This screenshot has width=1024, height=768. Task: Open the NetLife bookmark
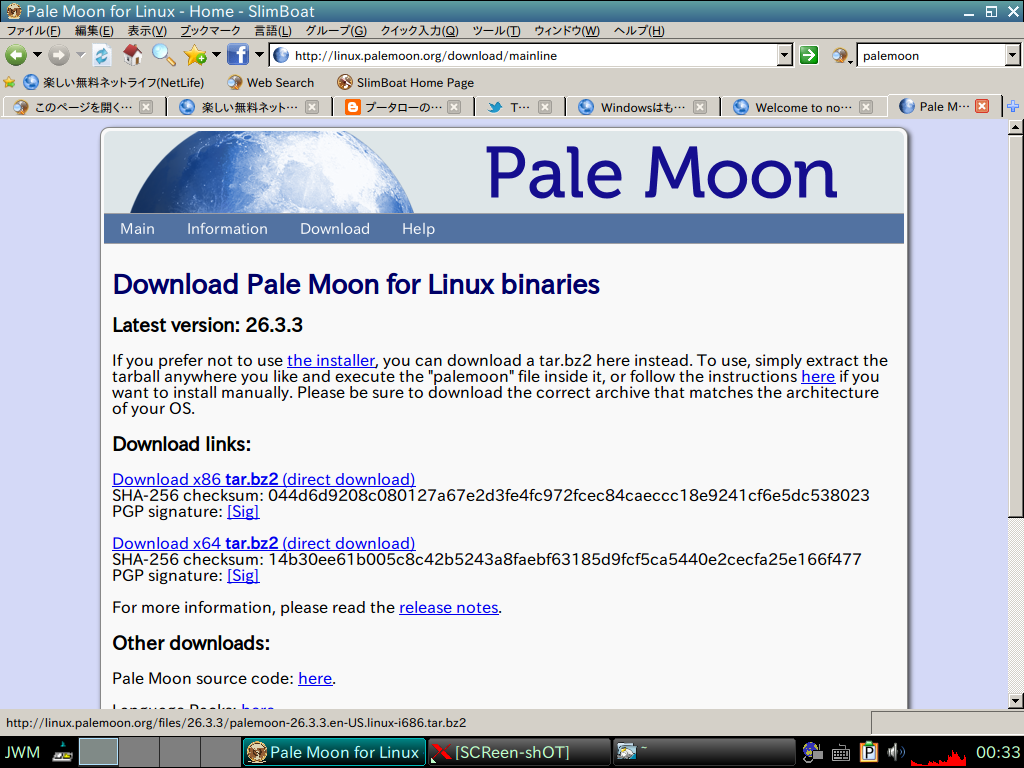click(114, 82)
